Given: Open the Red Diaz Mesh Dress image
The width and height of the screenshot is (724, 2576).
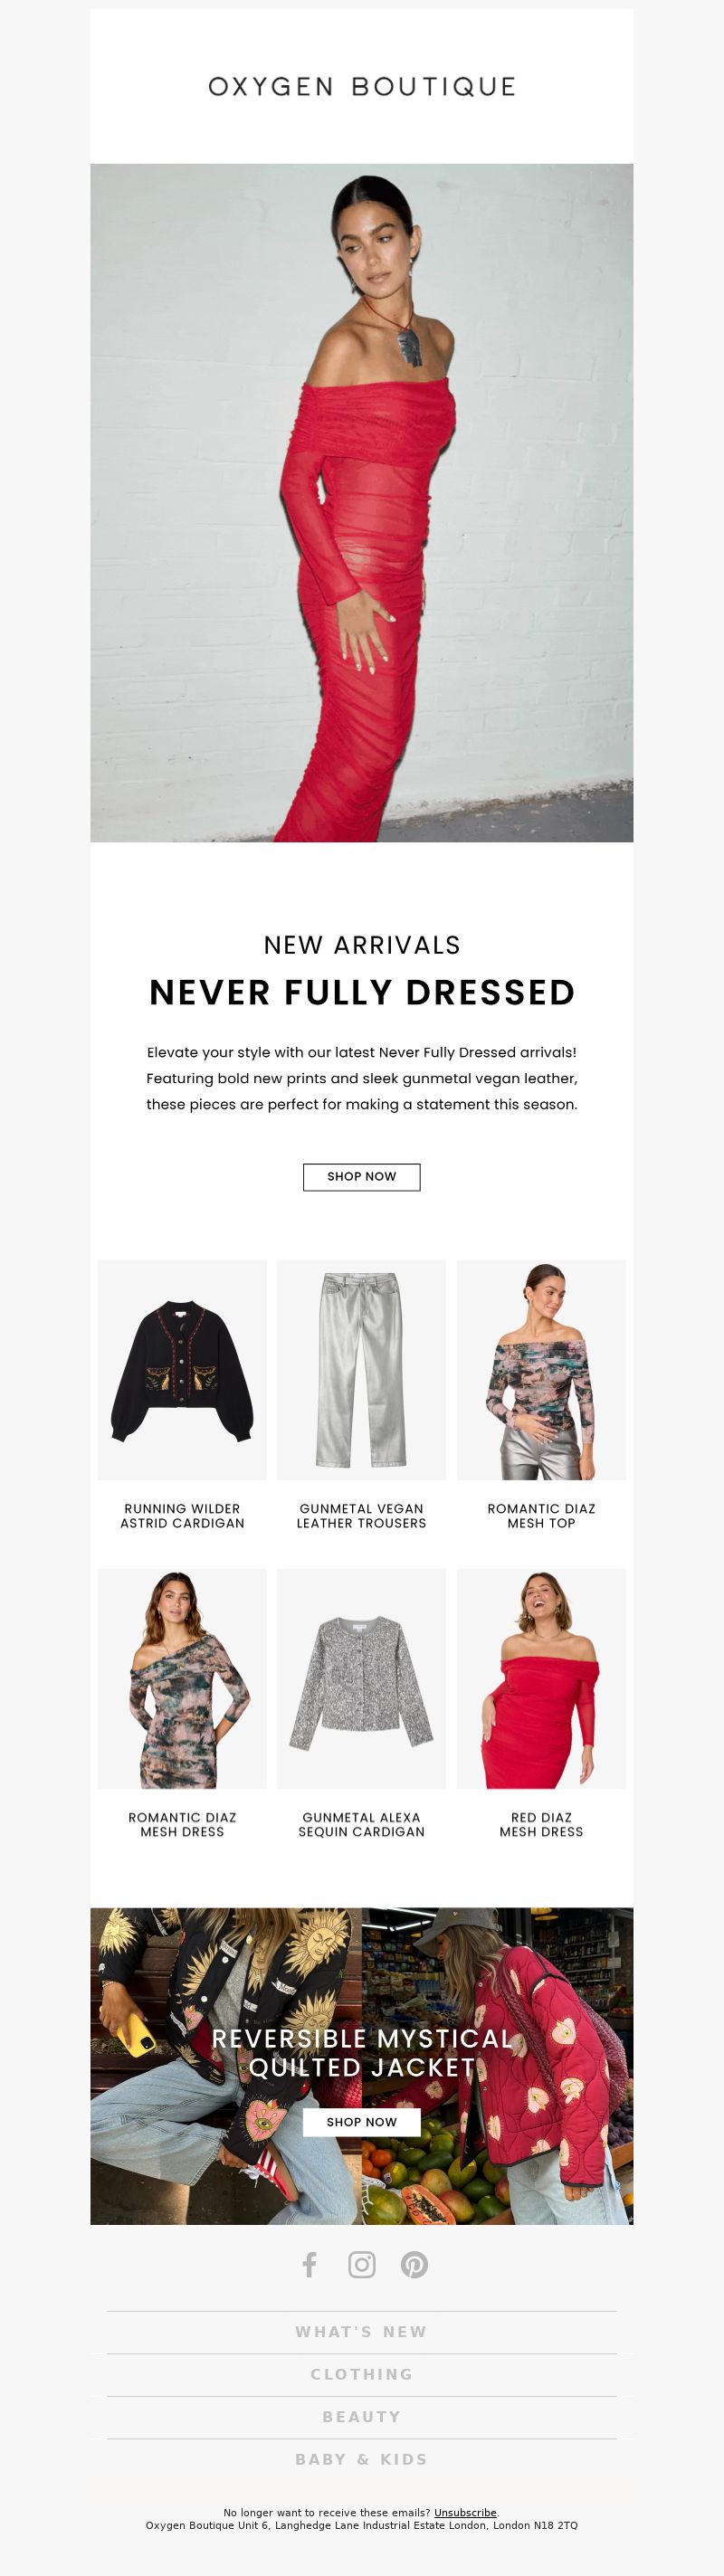Looking at the screenshot, I should pyautogui.click(x=541, y=1678).
